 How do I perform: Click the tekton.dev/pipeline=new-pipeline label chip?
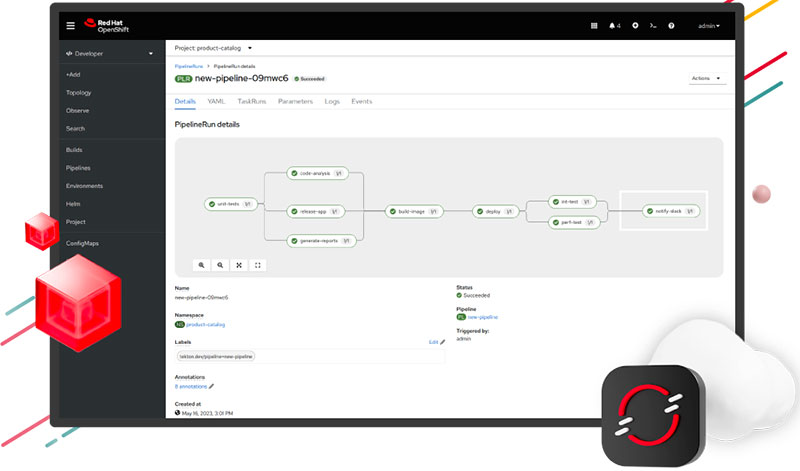[216, 356]
